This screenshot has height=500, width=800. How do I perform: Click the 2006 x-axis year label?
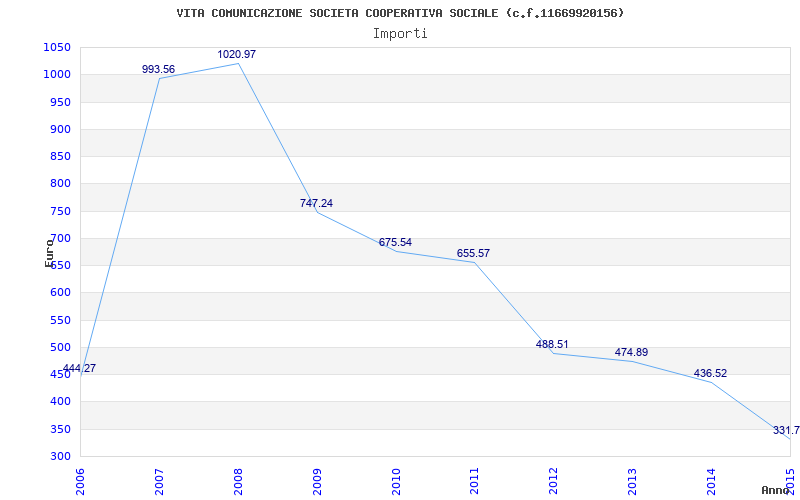click(x=80, y=482)
